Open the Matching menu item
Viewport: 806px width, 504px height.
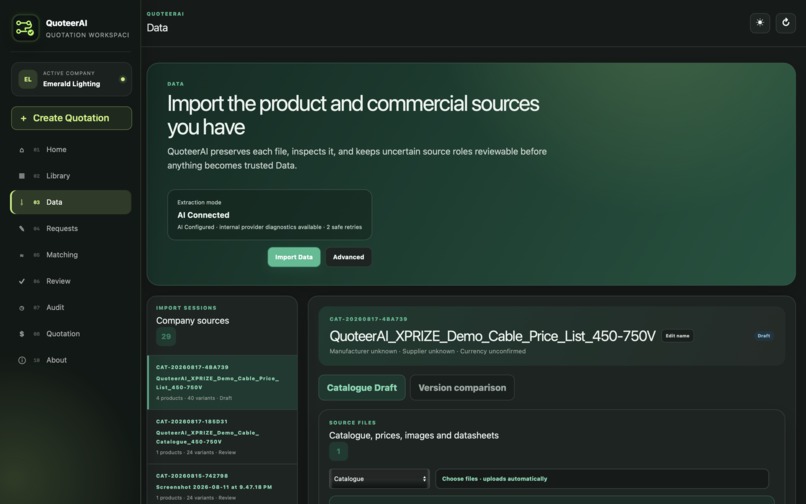click(x=71, y=255)
